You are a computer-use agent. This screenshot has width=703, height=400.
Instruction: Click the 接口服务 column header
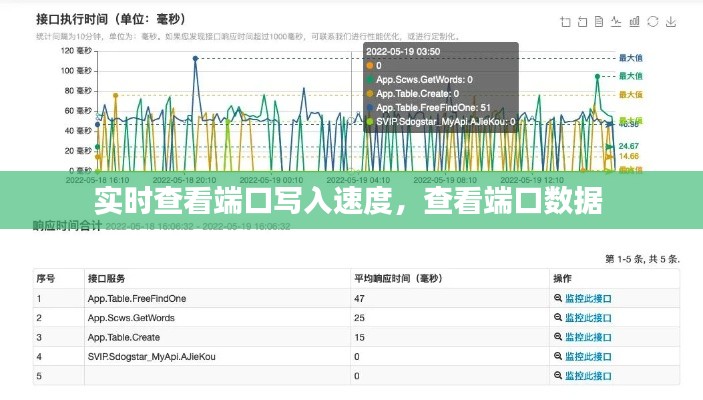tap(106, 278)
